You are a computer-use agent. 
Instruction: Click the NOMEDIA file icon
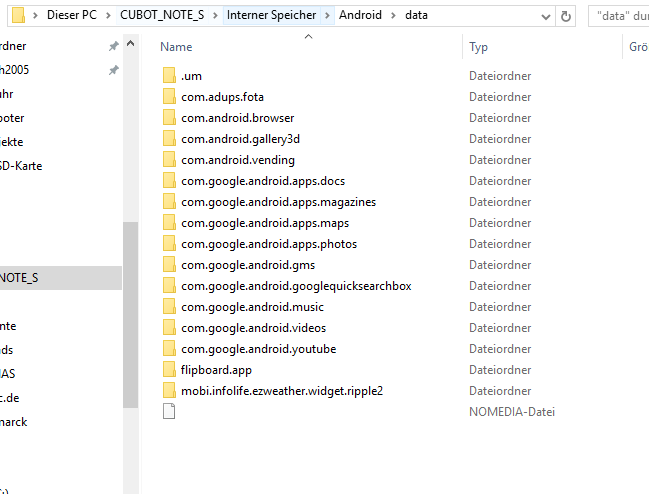coord(169,412)
